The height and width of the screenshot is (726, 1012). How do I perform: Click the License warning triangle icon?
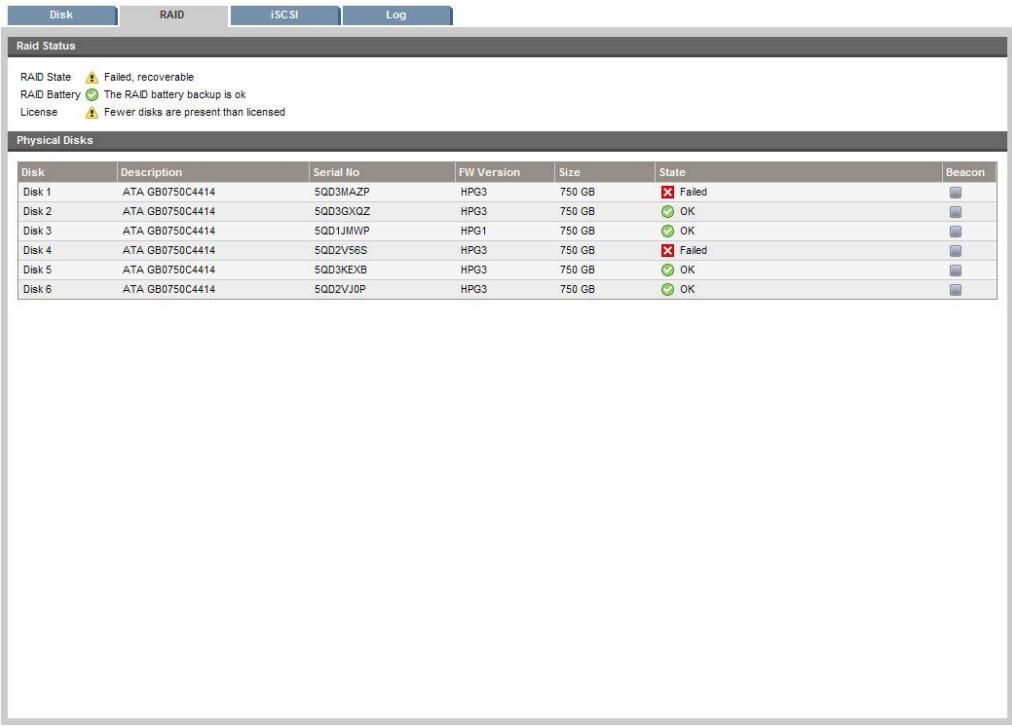[92, 112]
